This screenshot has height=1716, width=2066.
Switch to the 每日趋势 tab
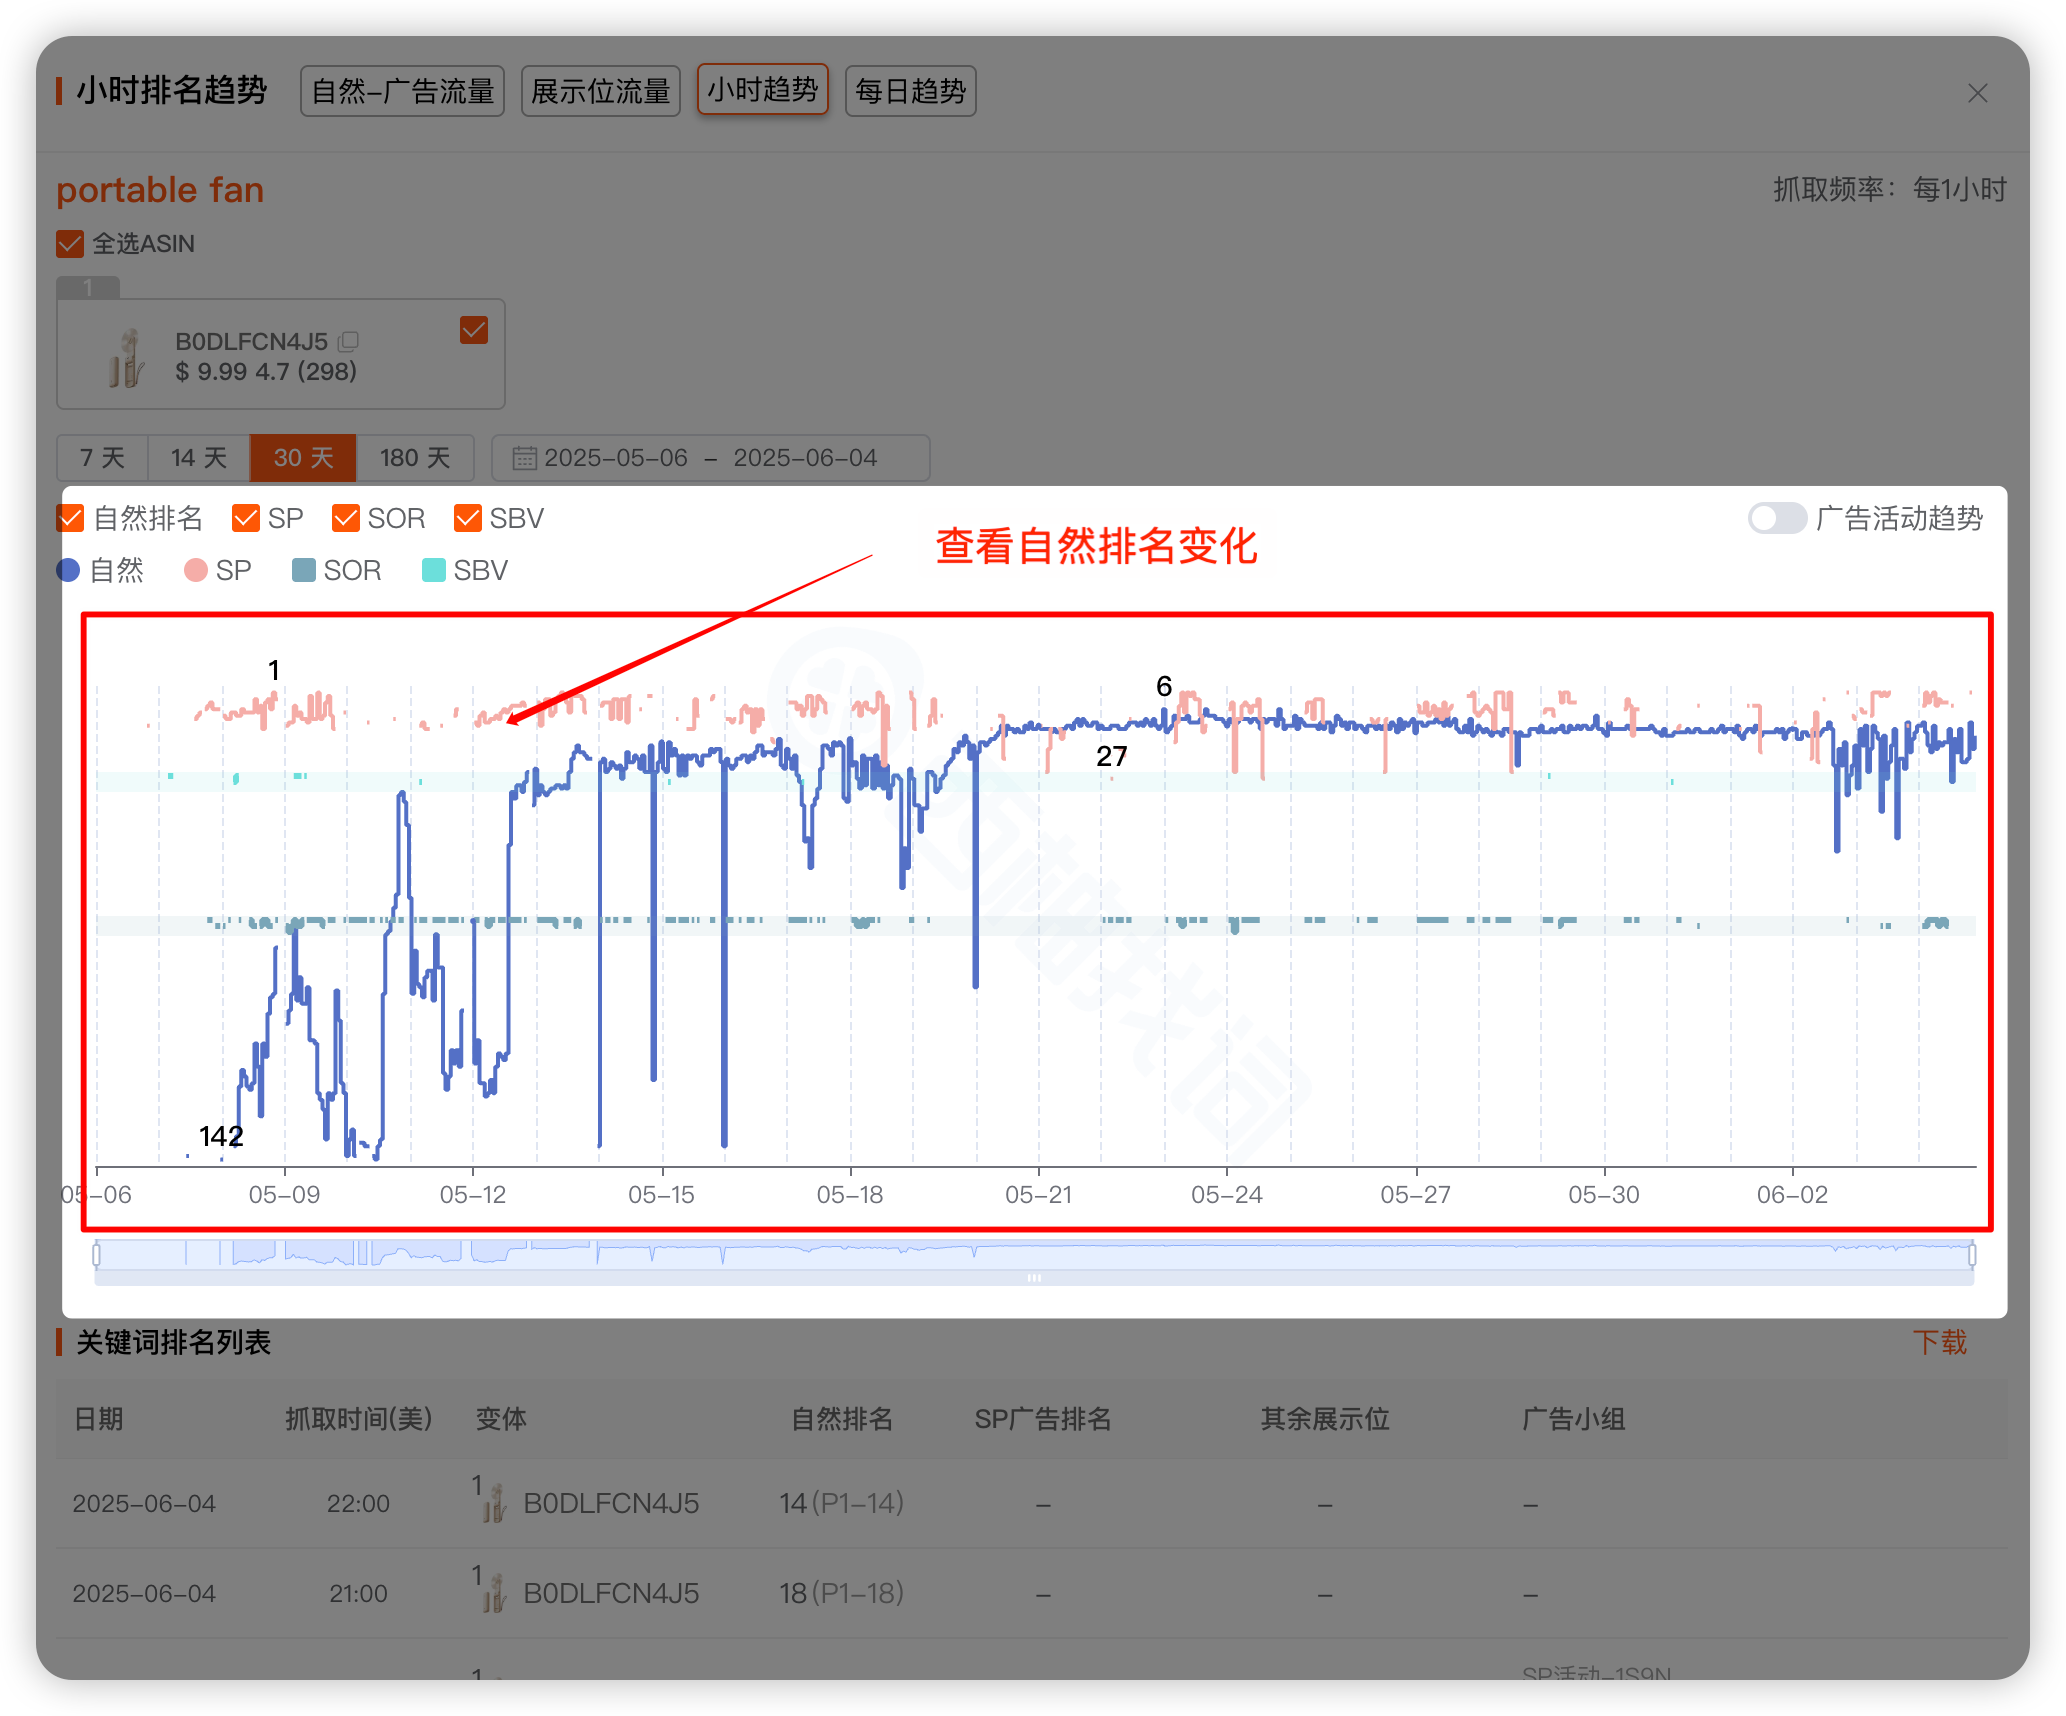pyautogui.click(x=910, y=91)
